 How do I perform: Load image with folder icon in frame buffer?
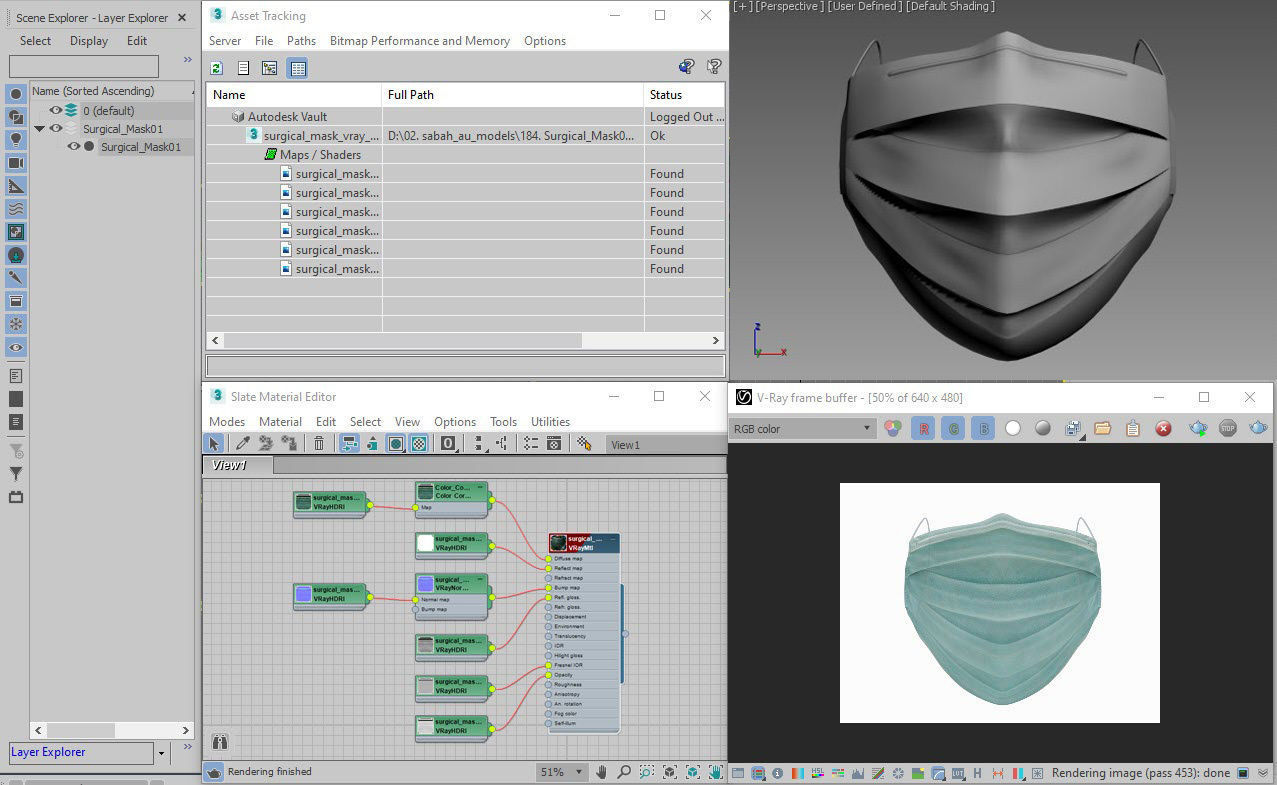pos(1102,428)
